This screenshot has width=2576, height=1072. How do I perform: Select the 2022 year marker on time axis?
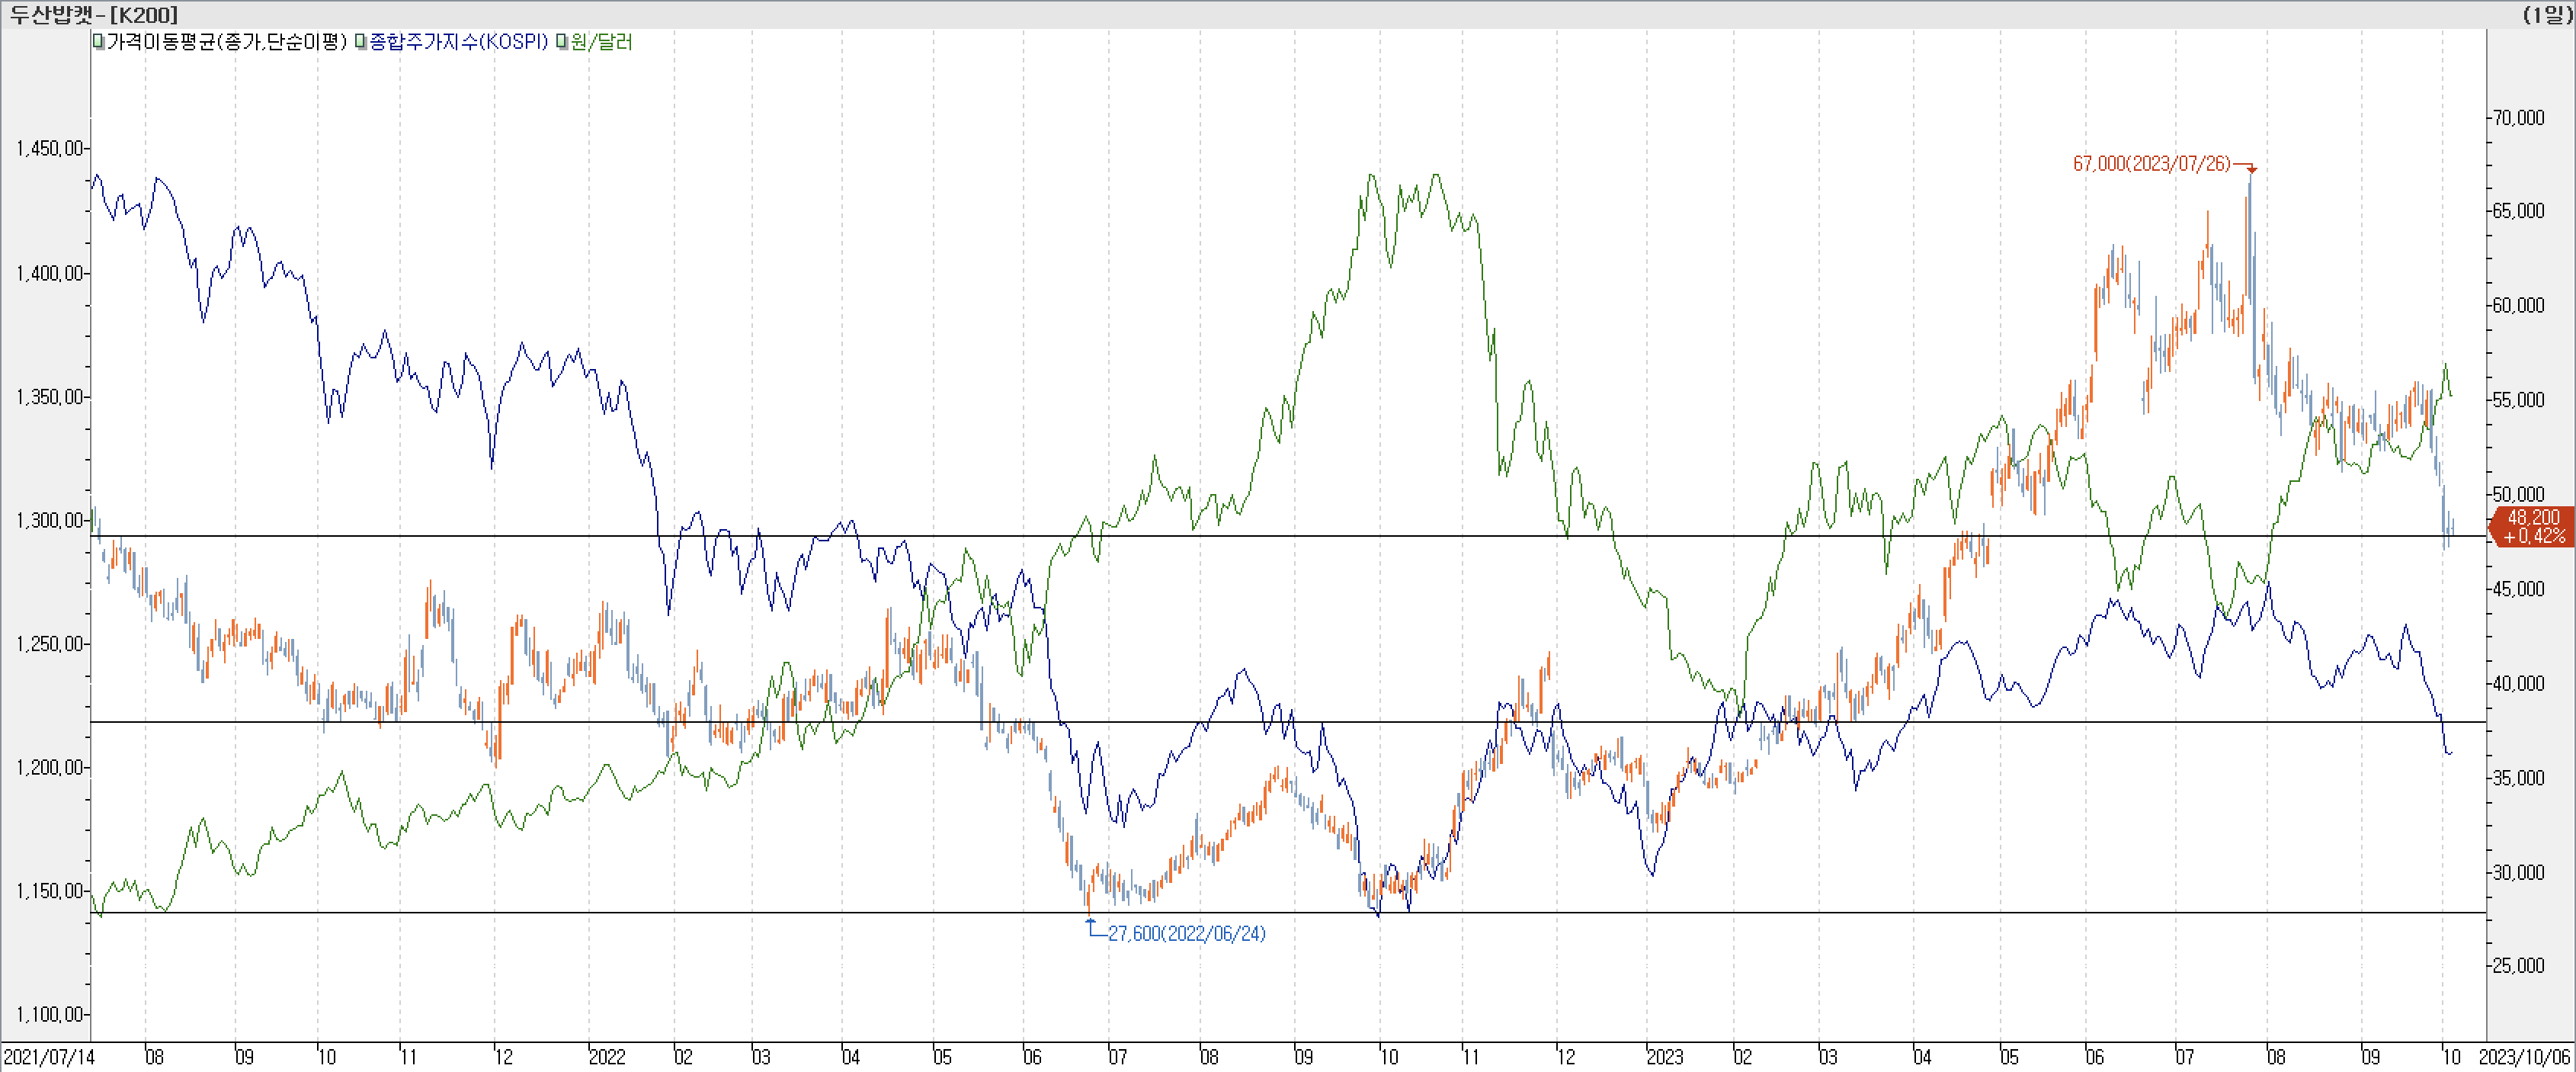point(607,1057)
